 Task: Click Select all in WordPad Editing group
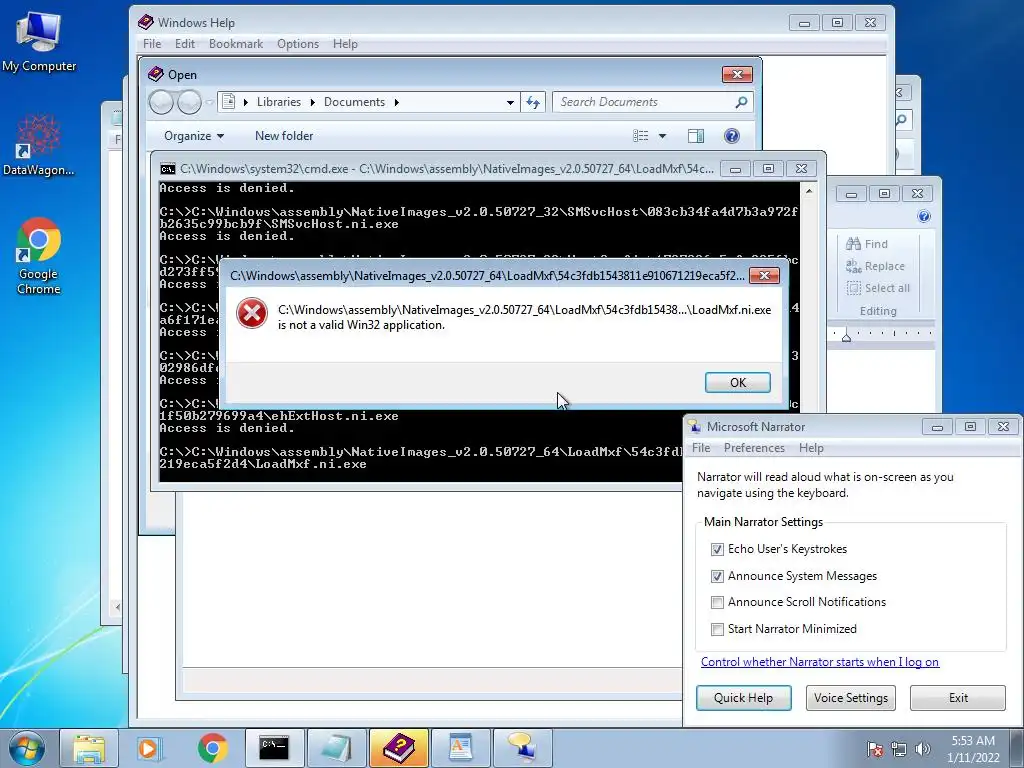[877, 288]
